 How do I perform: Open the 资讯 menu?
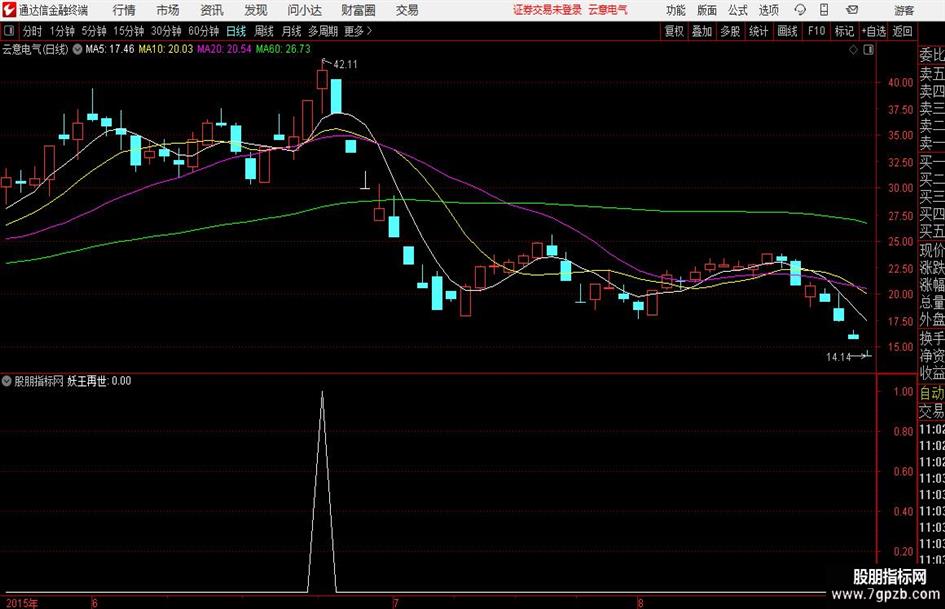click(212, 10)
